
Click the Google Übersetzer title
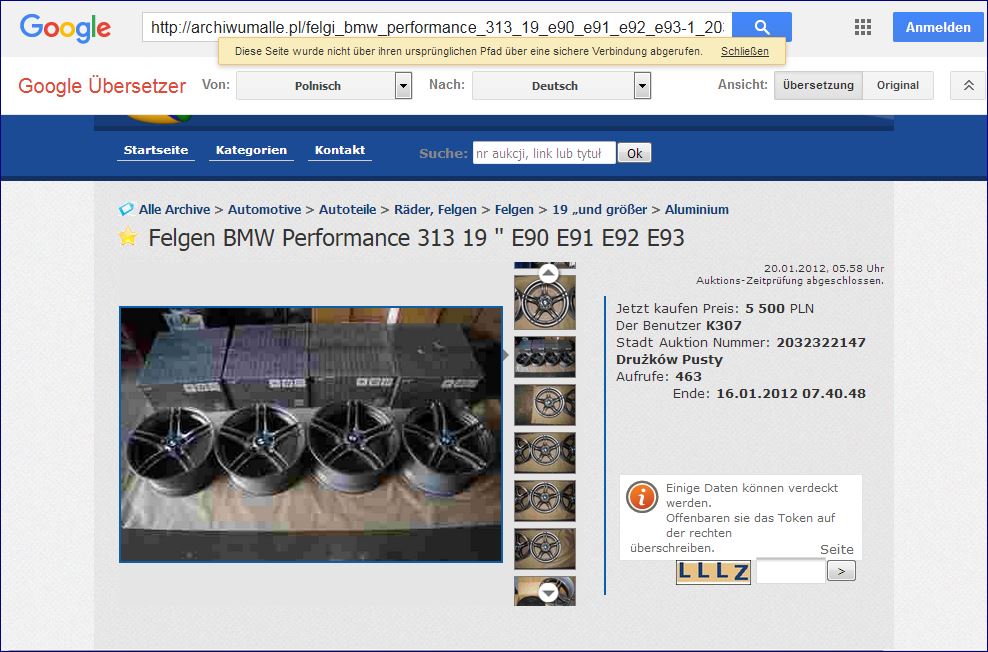[x=102, y=86]
